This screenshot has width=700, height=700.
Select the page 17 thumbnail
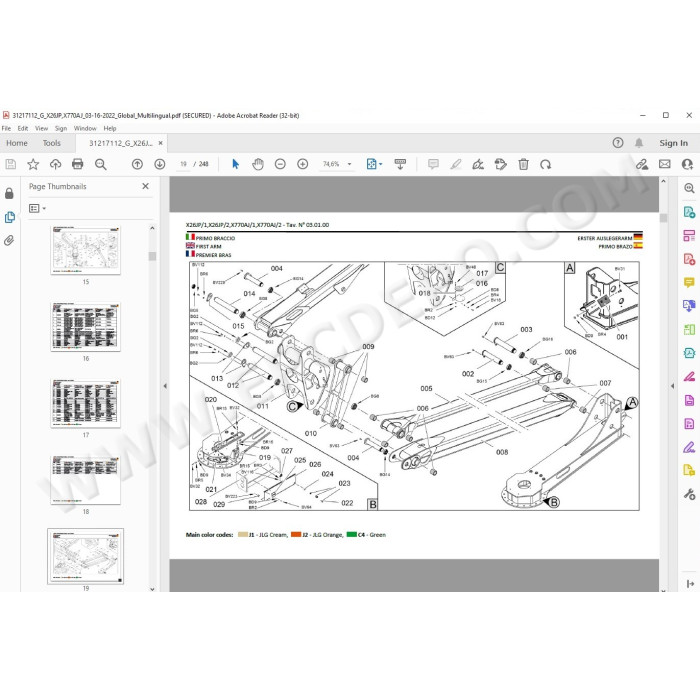(86, 404)
